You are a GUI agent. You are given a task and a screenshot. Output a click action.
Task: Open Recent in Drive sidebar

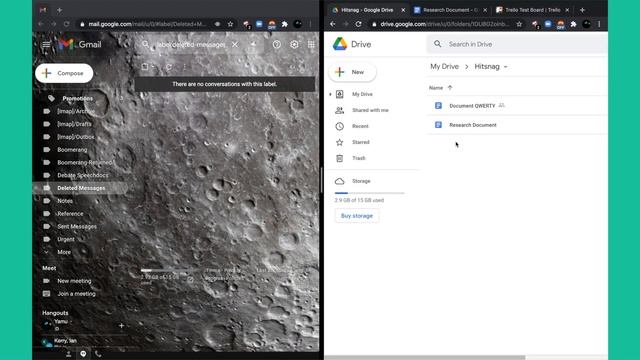coord(360,126)
